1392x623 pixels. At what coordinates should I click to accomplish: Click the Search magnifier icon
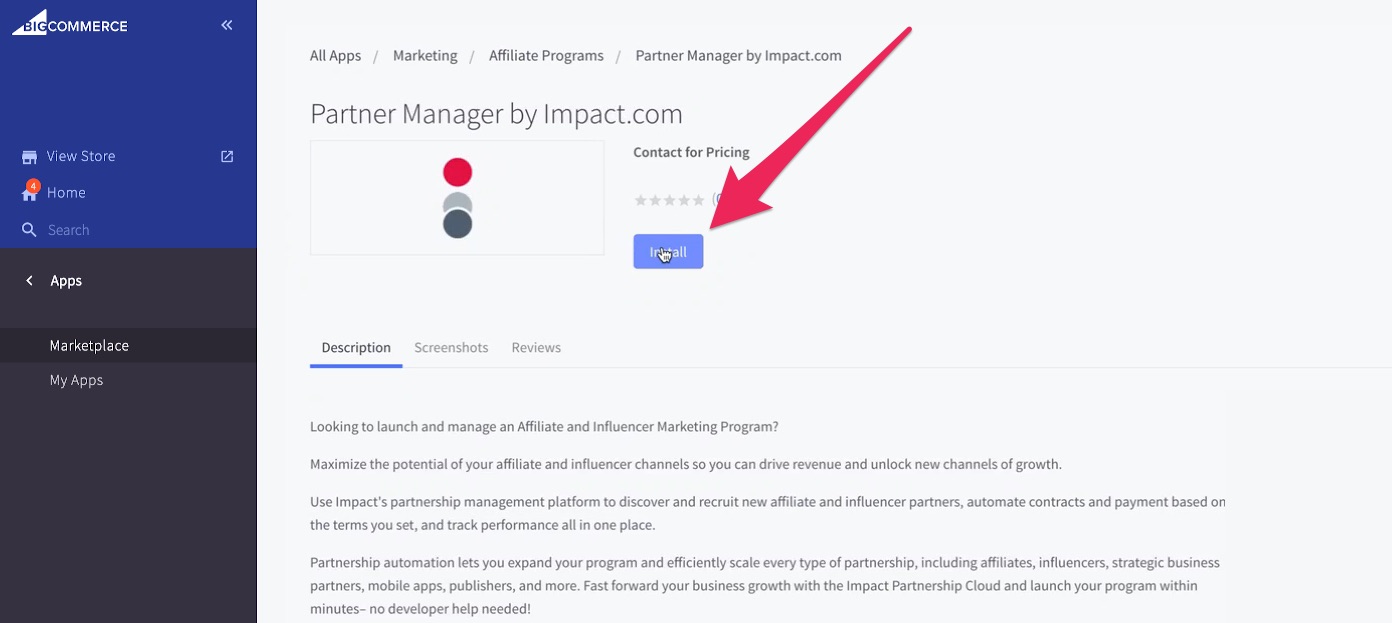tap(29, 230)
